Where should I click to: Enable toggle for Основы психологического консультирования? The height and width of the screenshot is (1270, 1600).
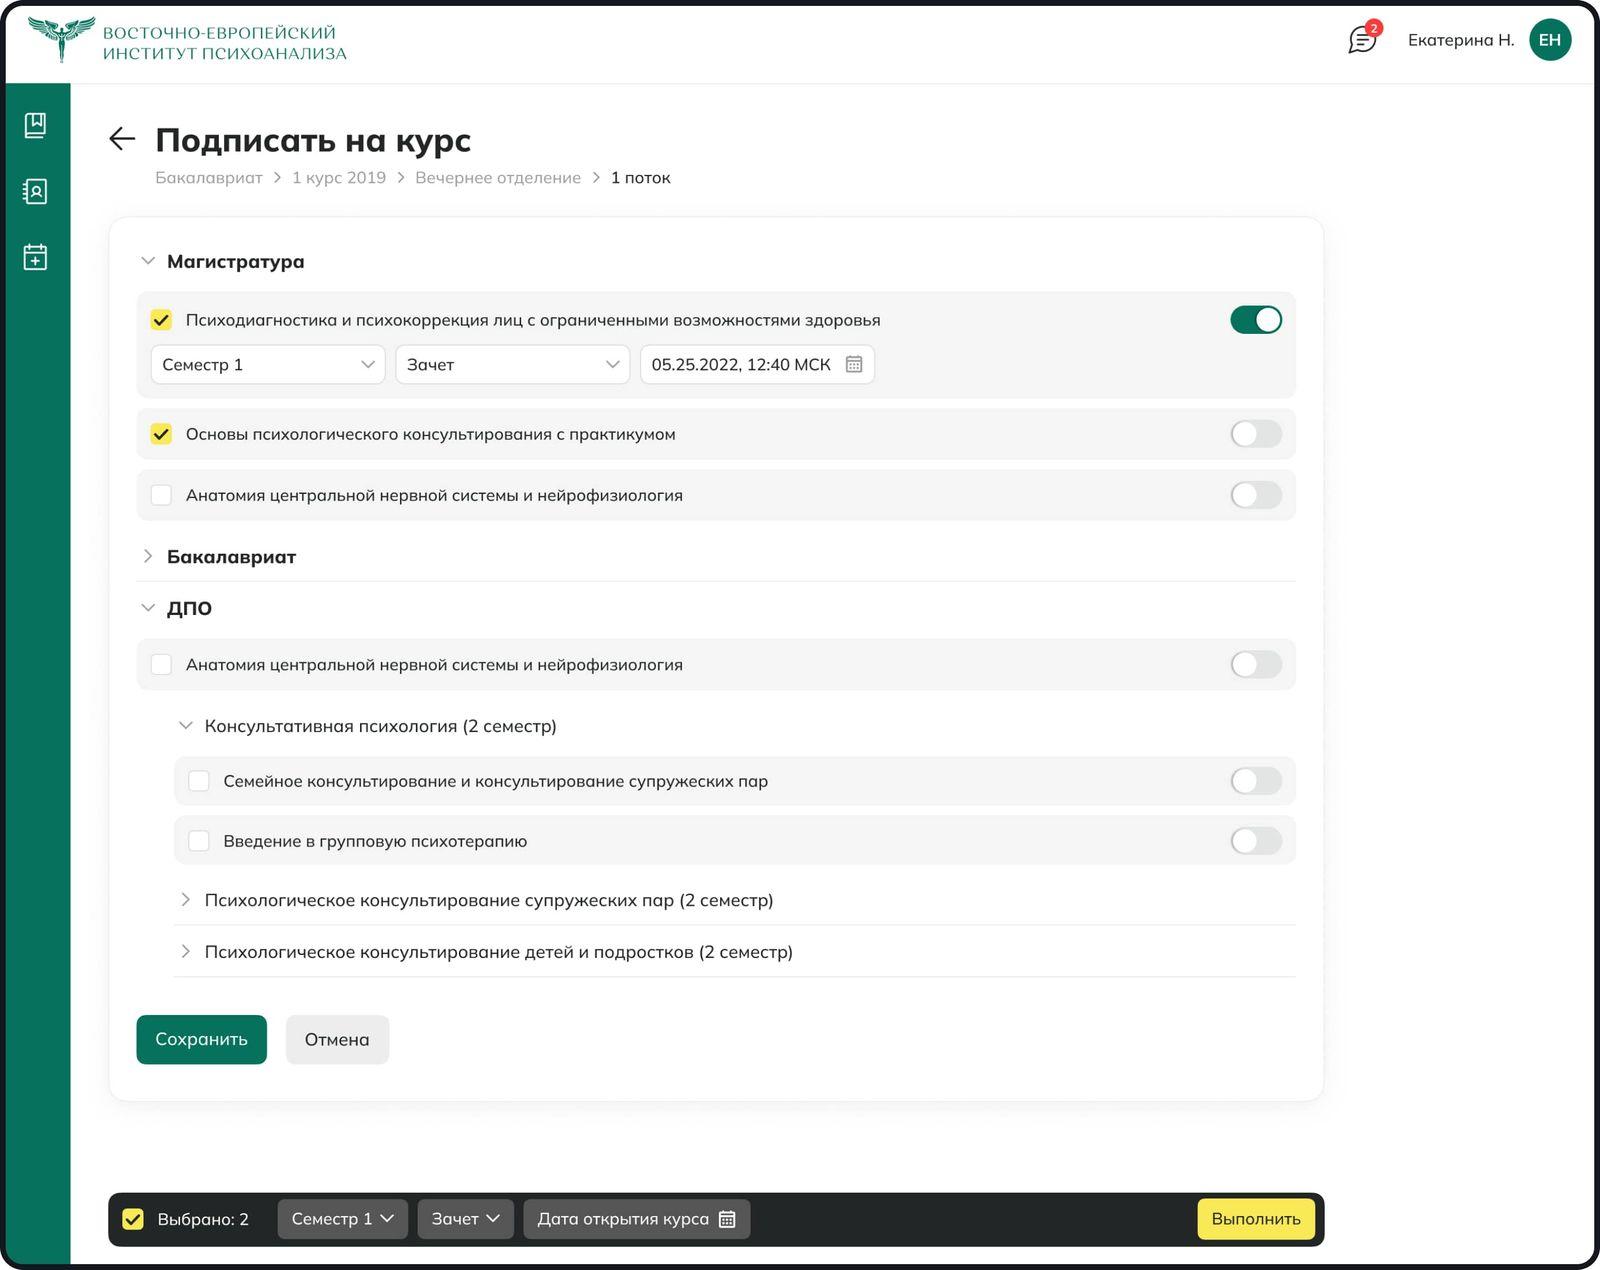pos(1255,434)
